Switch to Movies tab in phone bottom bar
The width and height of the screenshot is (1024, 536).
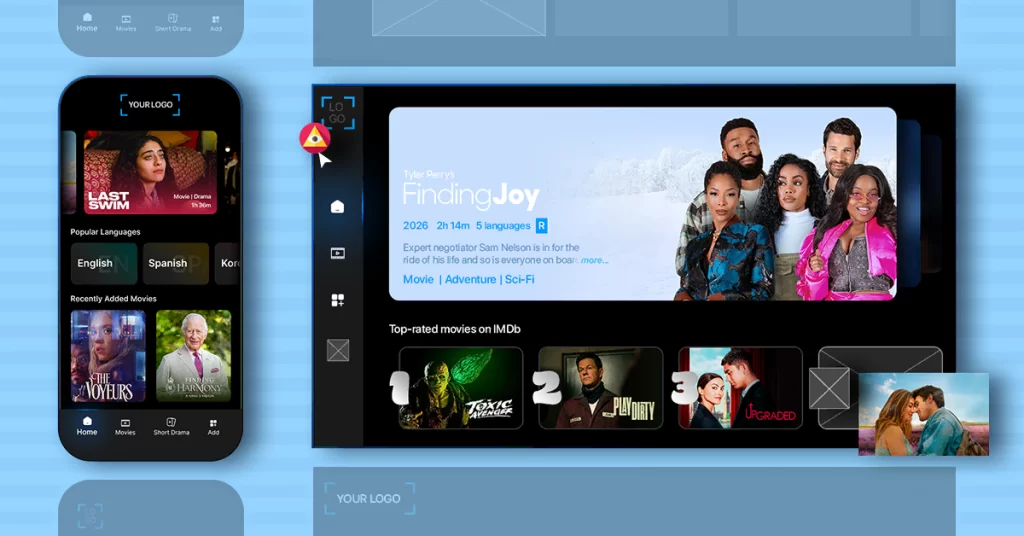coord(125,426)
